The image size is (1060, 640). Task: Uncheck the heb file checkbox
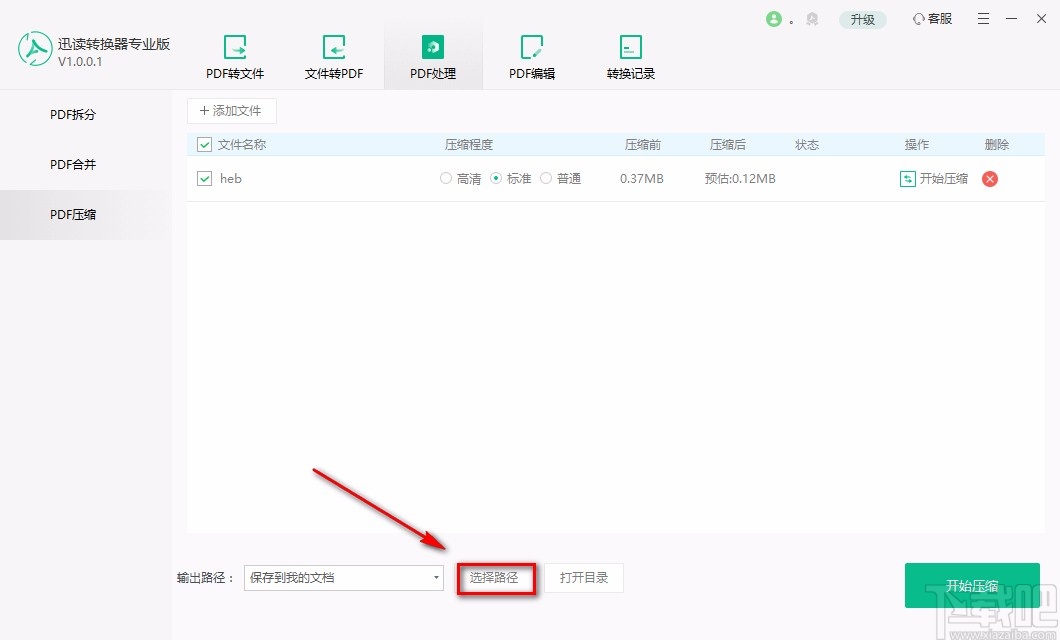point(204,179)
